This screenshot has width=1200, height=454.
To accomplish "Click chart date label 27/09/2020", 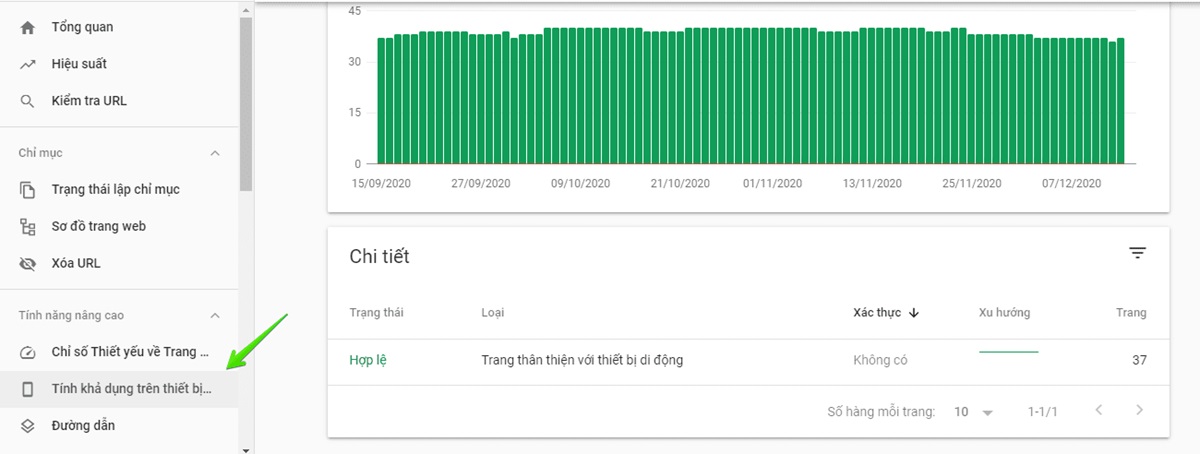I will pos(481,183).
